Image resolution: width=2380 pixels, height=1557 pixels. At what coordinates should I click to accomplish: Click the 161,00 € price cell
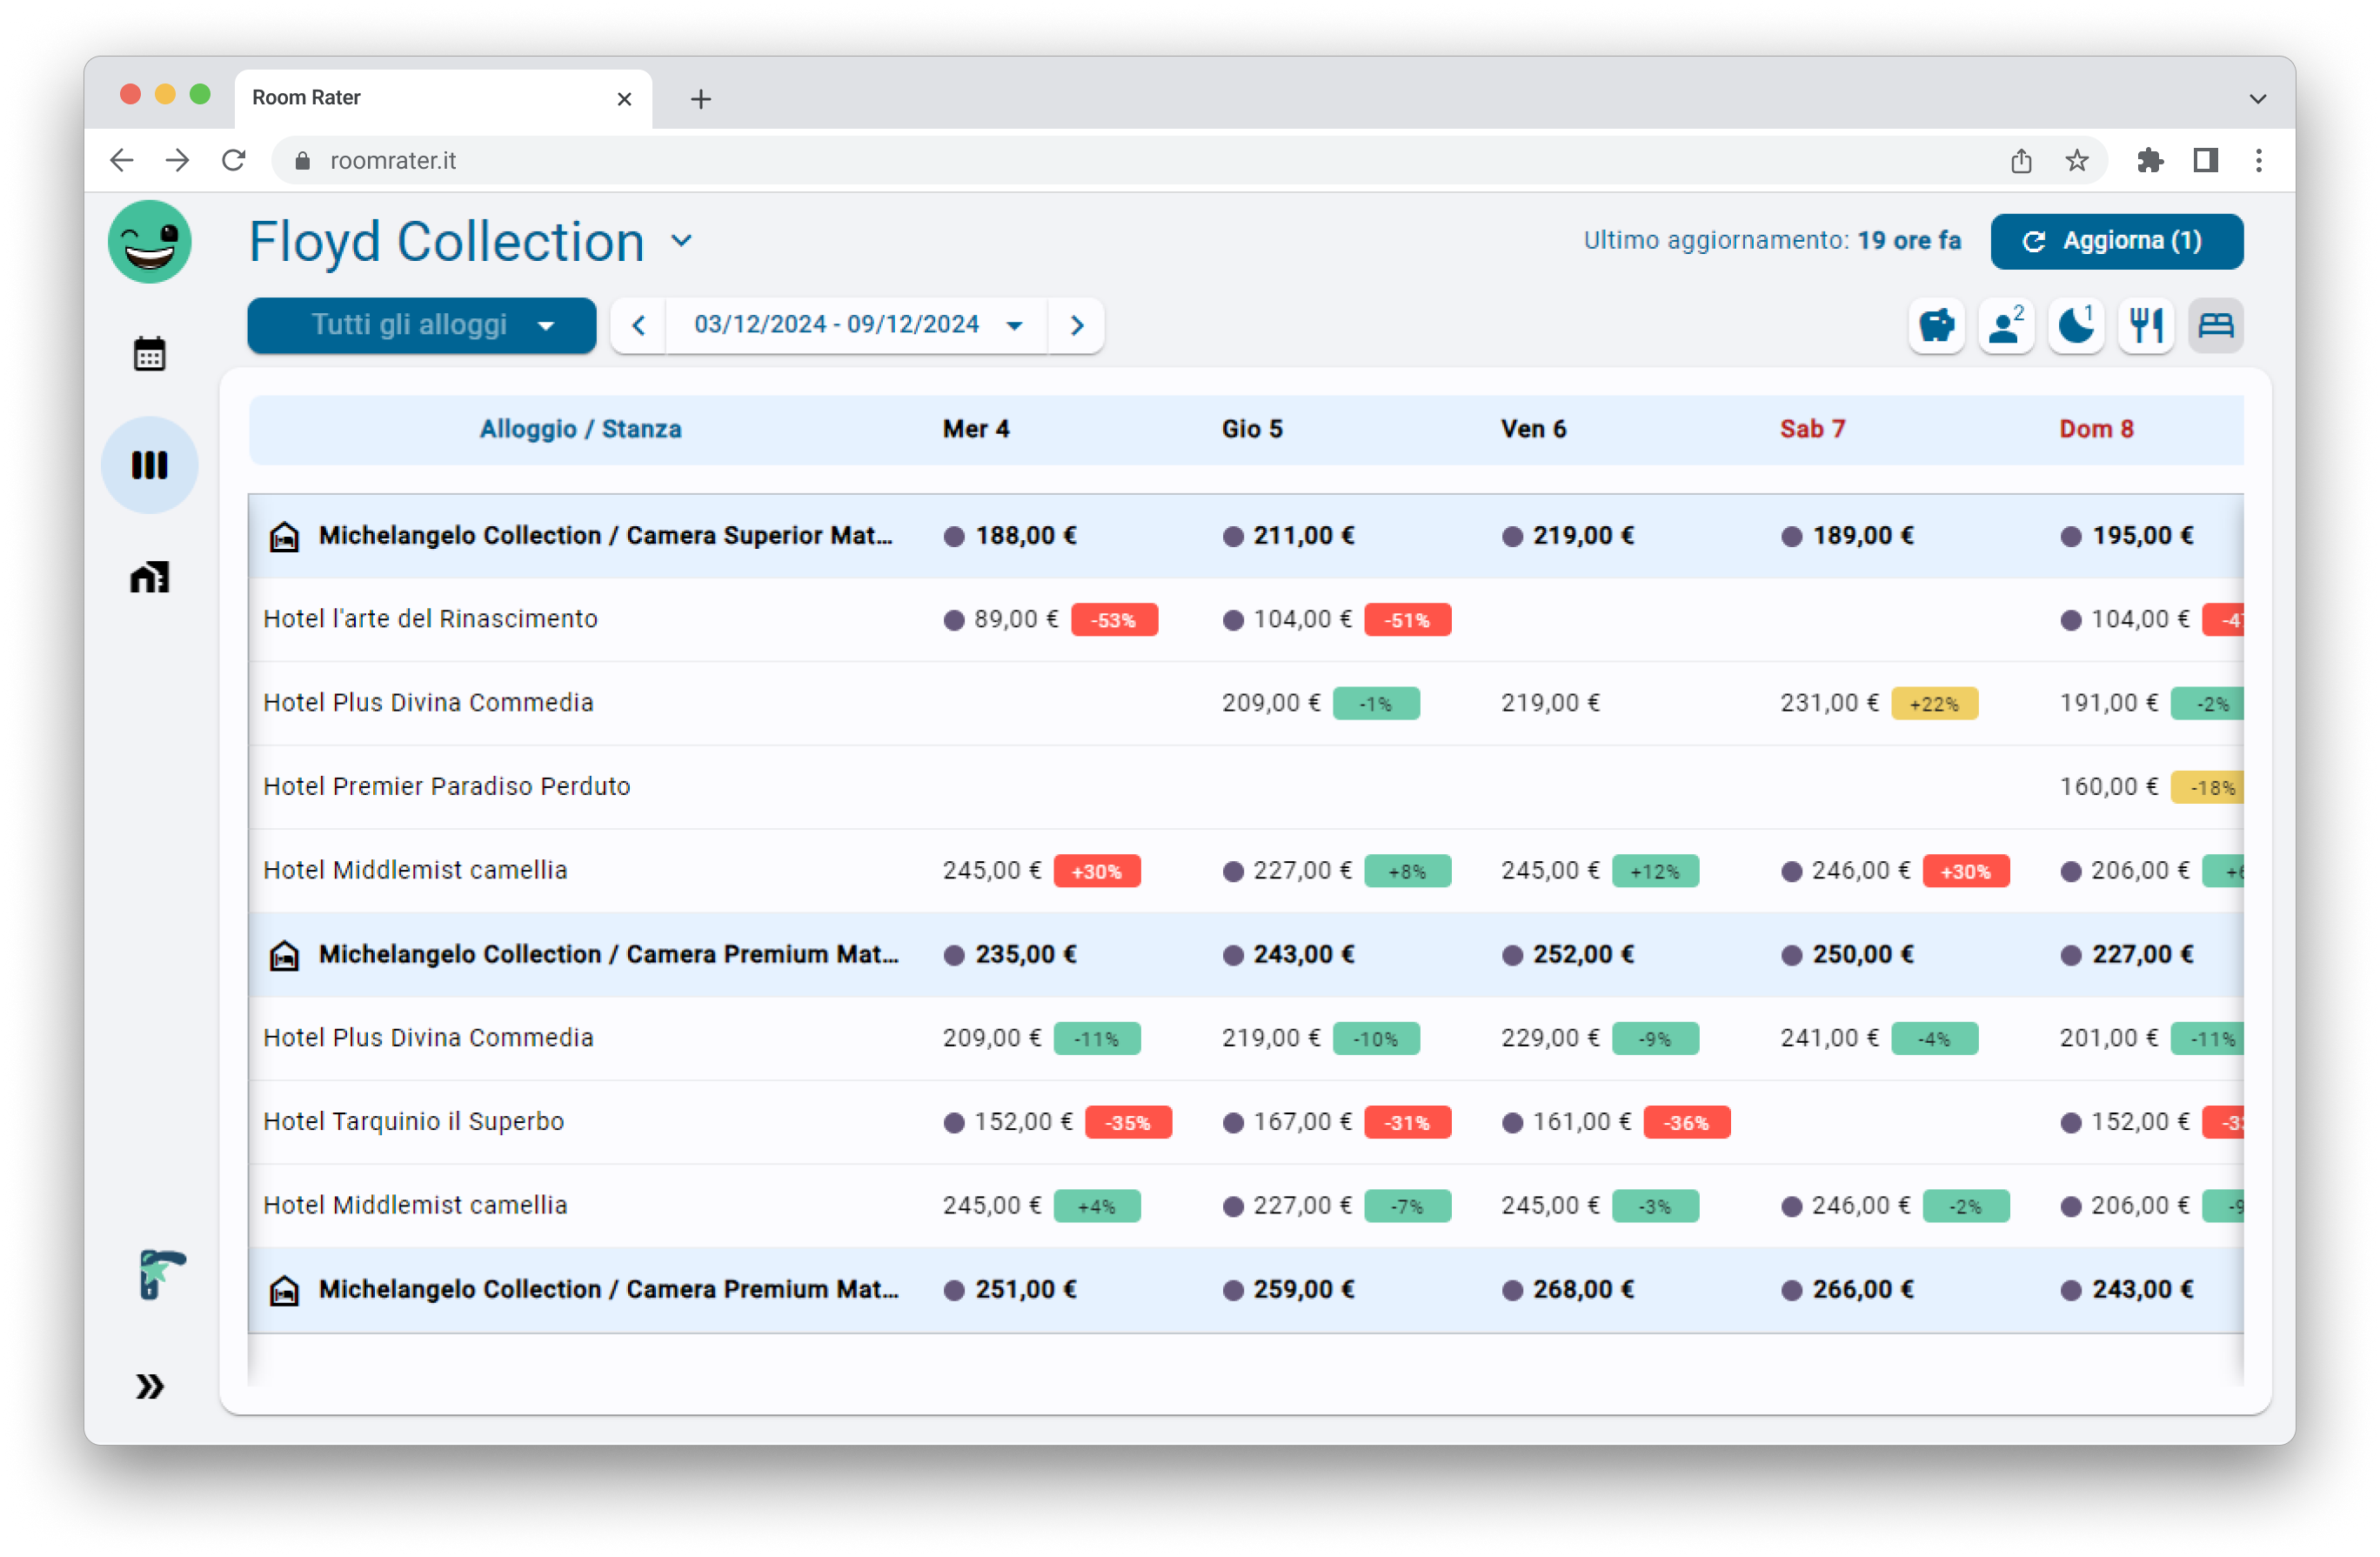click(1582, 1122)
